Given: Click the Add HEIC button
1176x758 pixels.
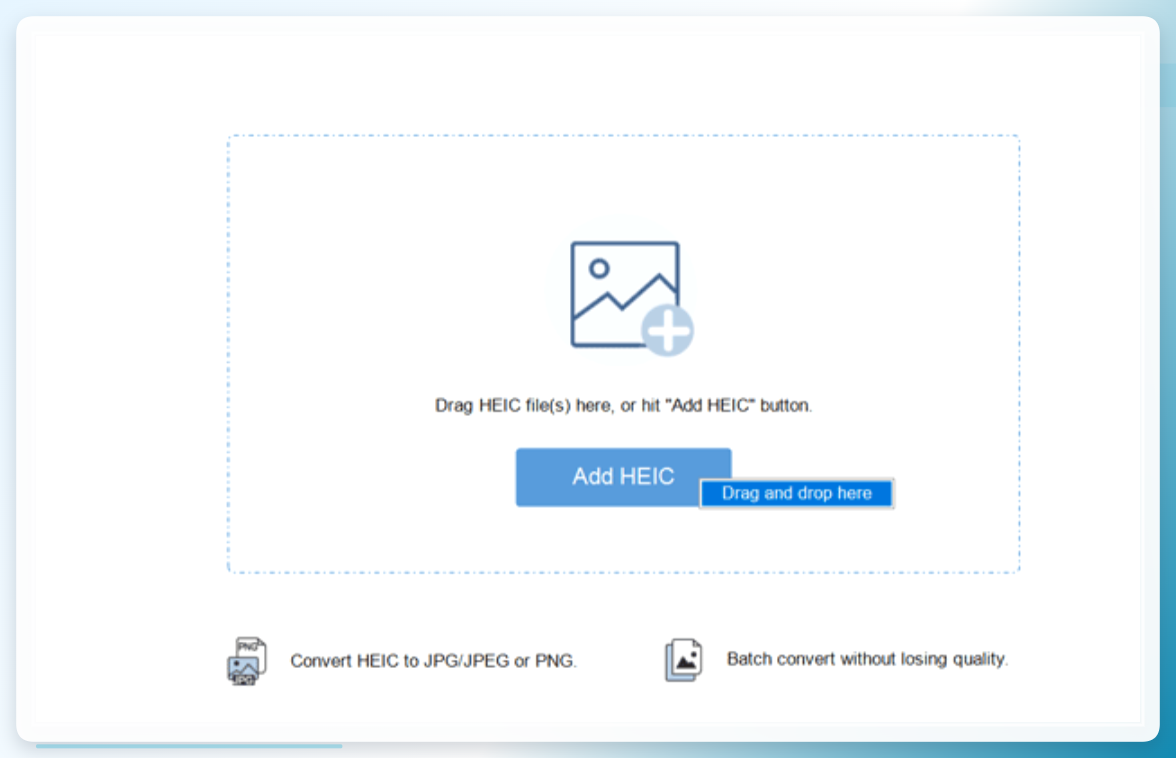Looking at the screenshot, I should point(623,477).
